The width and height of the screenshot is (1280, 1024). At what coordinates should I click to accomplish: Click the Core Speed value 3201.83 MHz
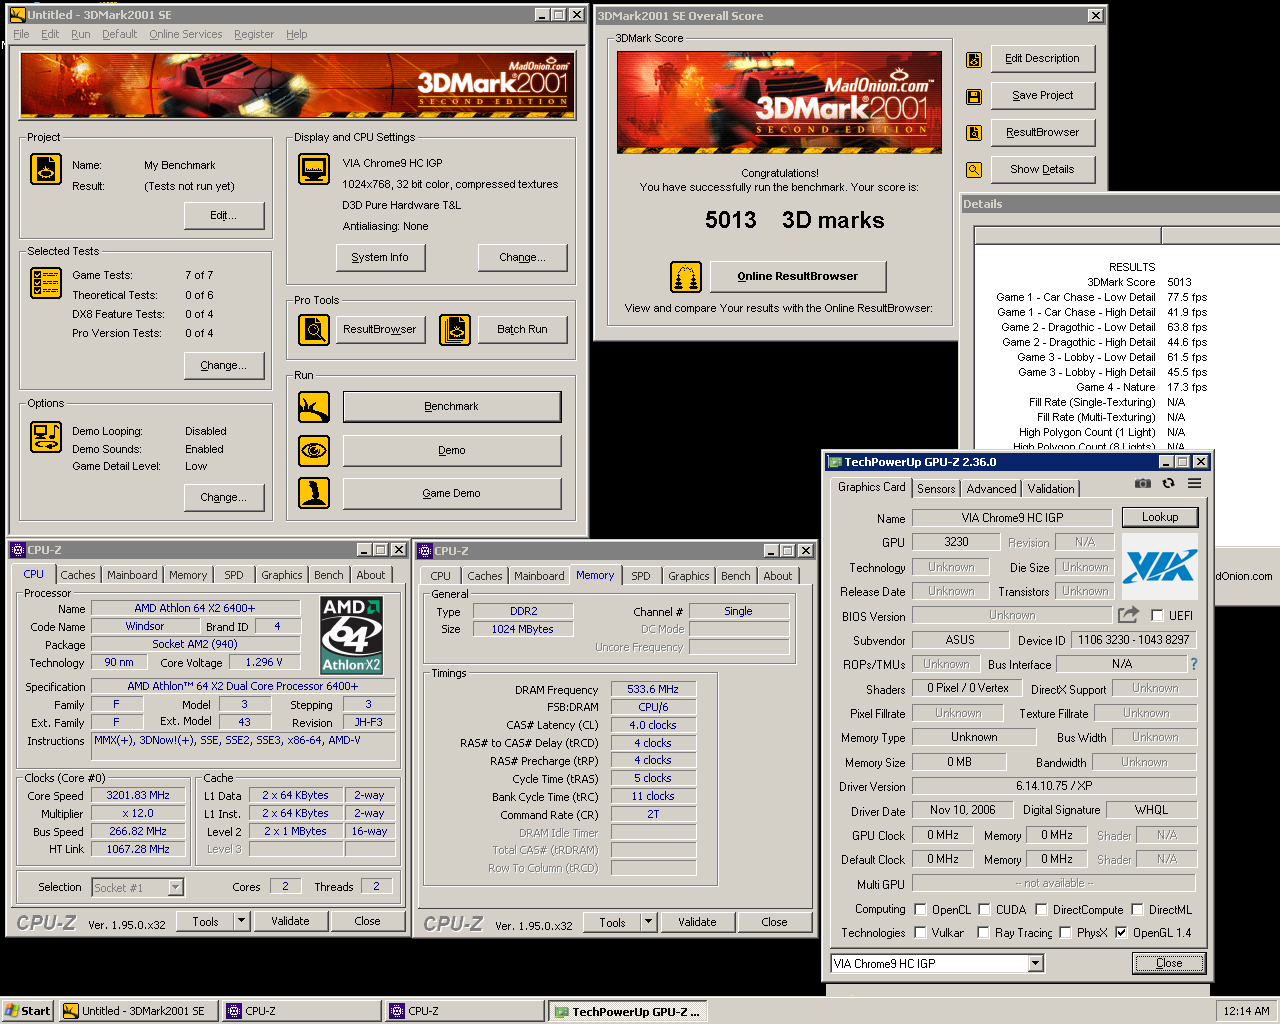(x=138, y=796)
